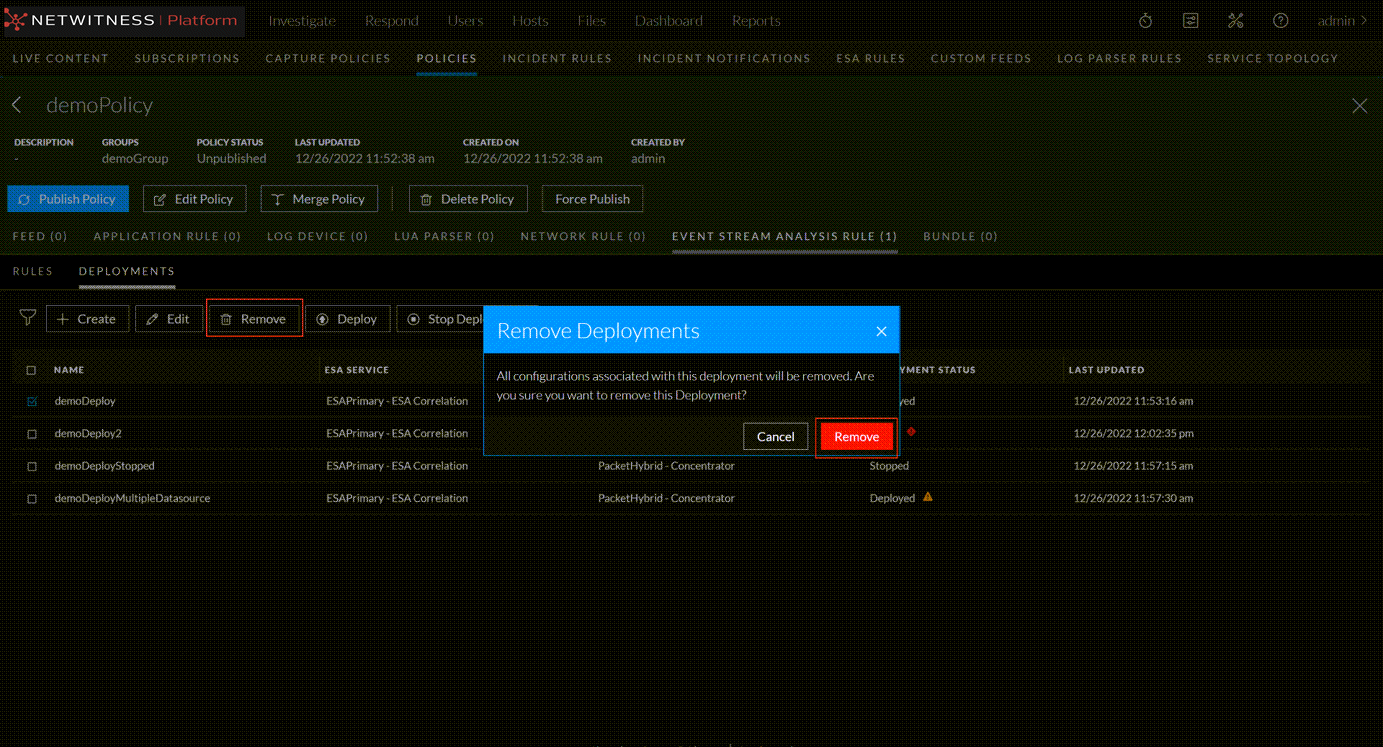
Task: Close the Remove Deployments dialog
Action: (881, 331)
